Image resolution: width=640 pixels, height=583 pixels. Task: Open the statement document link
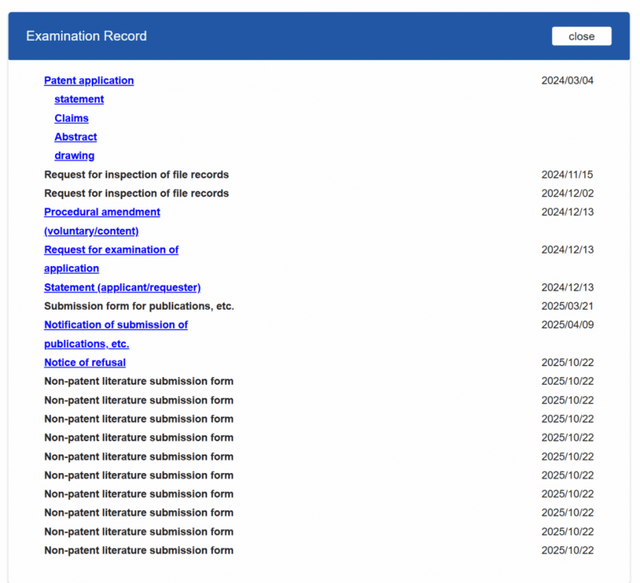pyautogui.click(x=79, y=99)
